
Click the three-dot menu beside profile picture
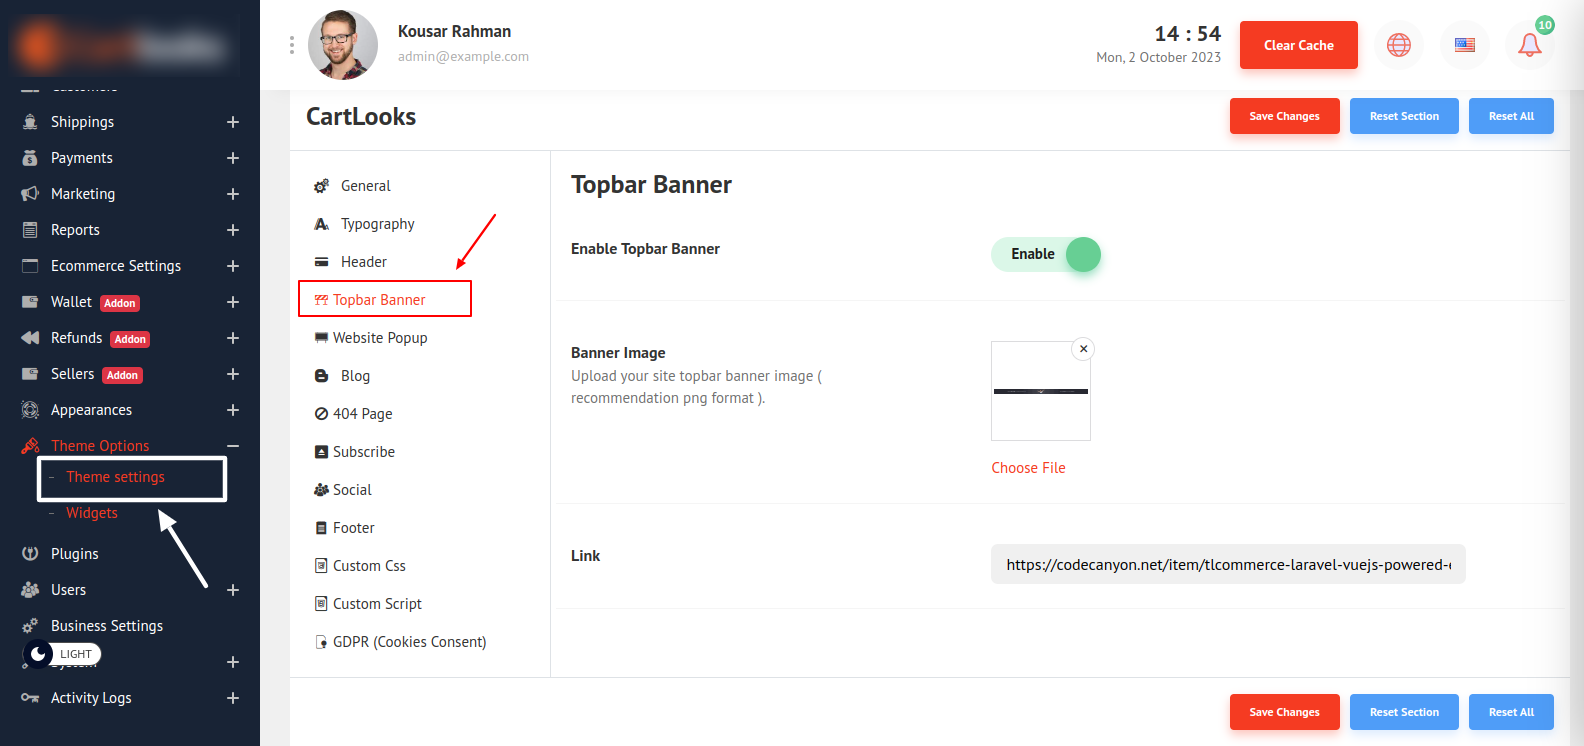pos(292,45)
